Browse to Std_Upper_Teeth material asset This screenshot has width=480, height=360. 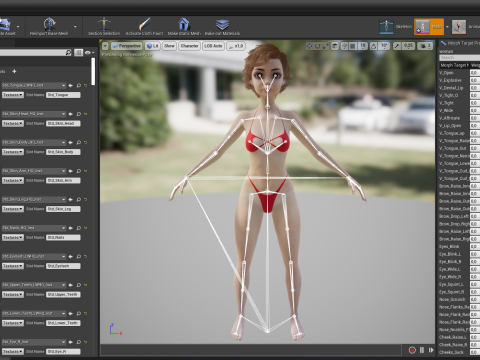[x=79, y=285]
